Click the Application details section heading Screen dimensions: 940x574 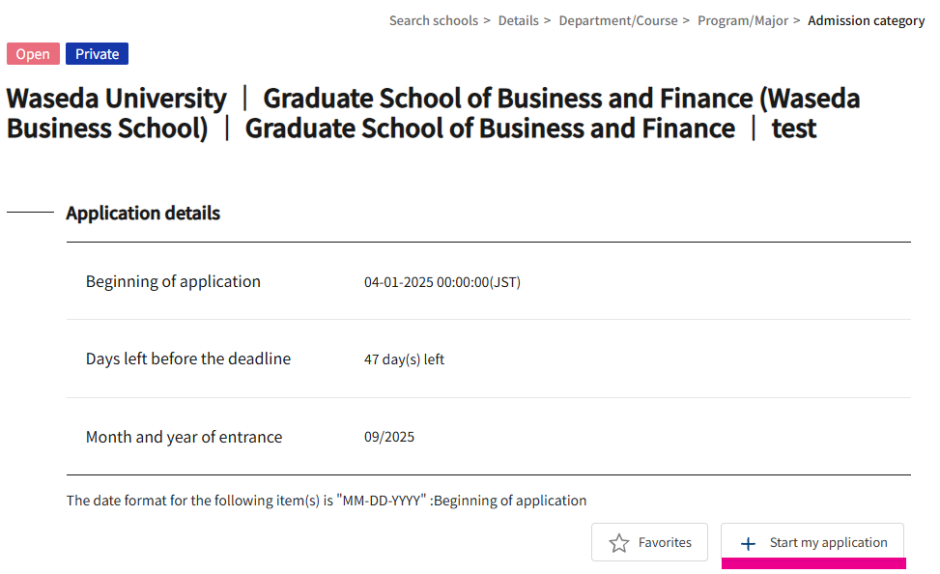click(x=143, y=213)
